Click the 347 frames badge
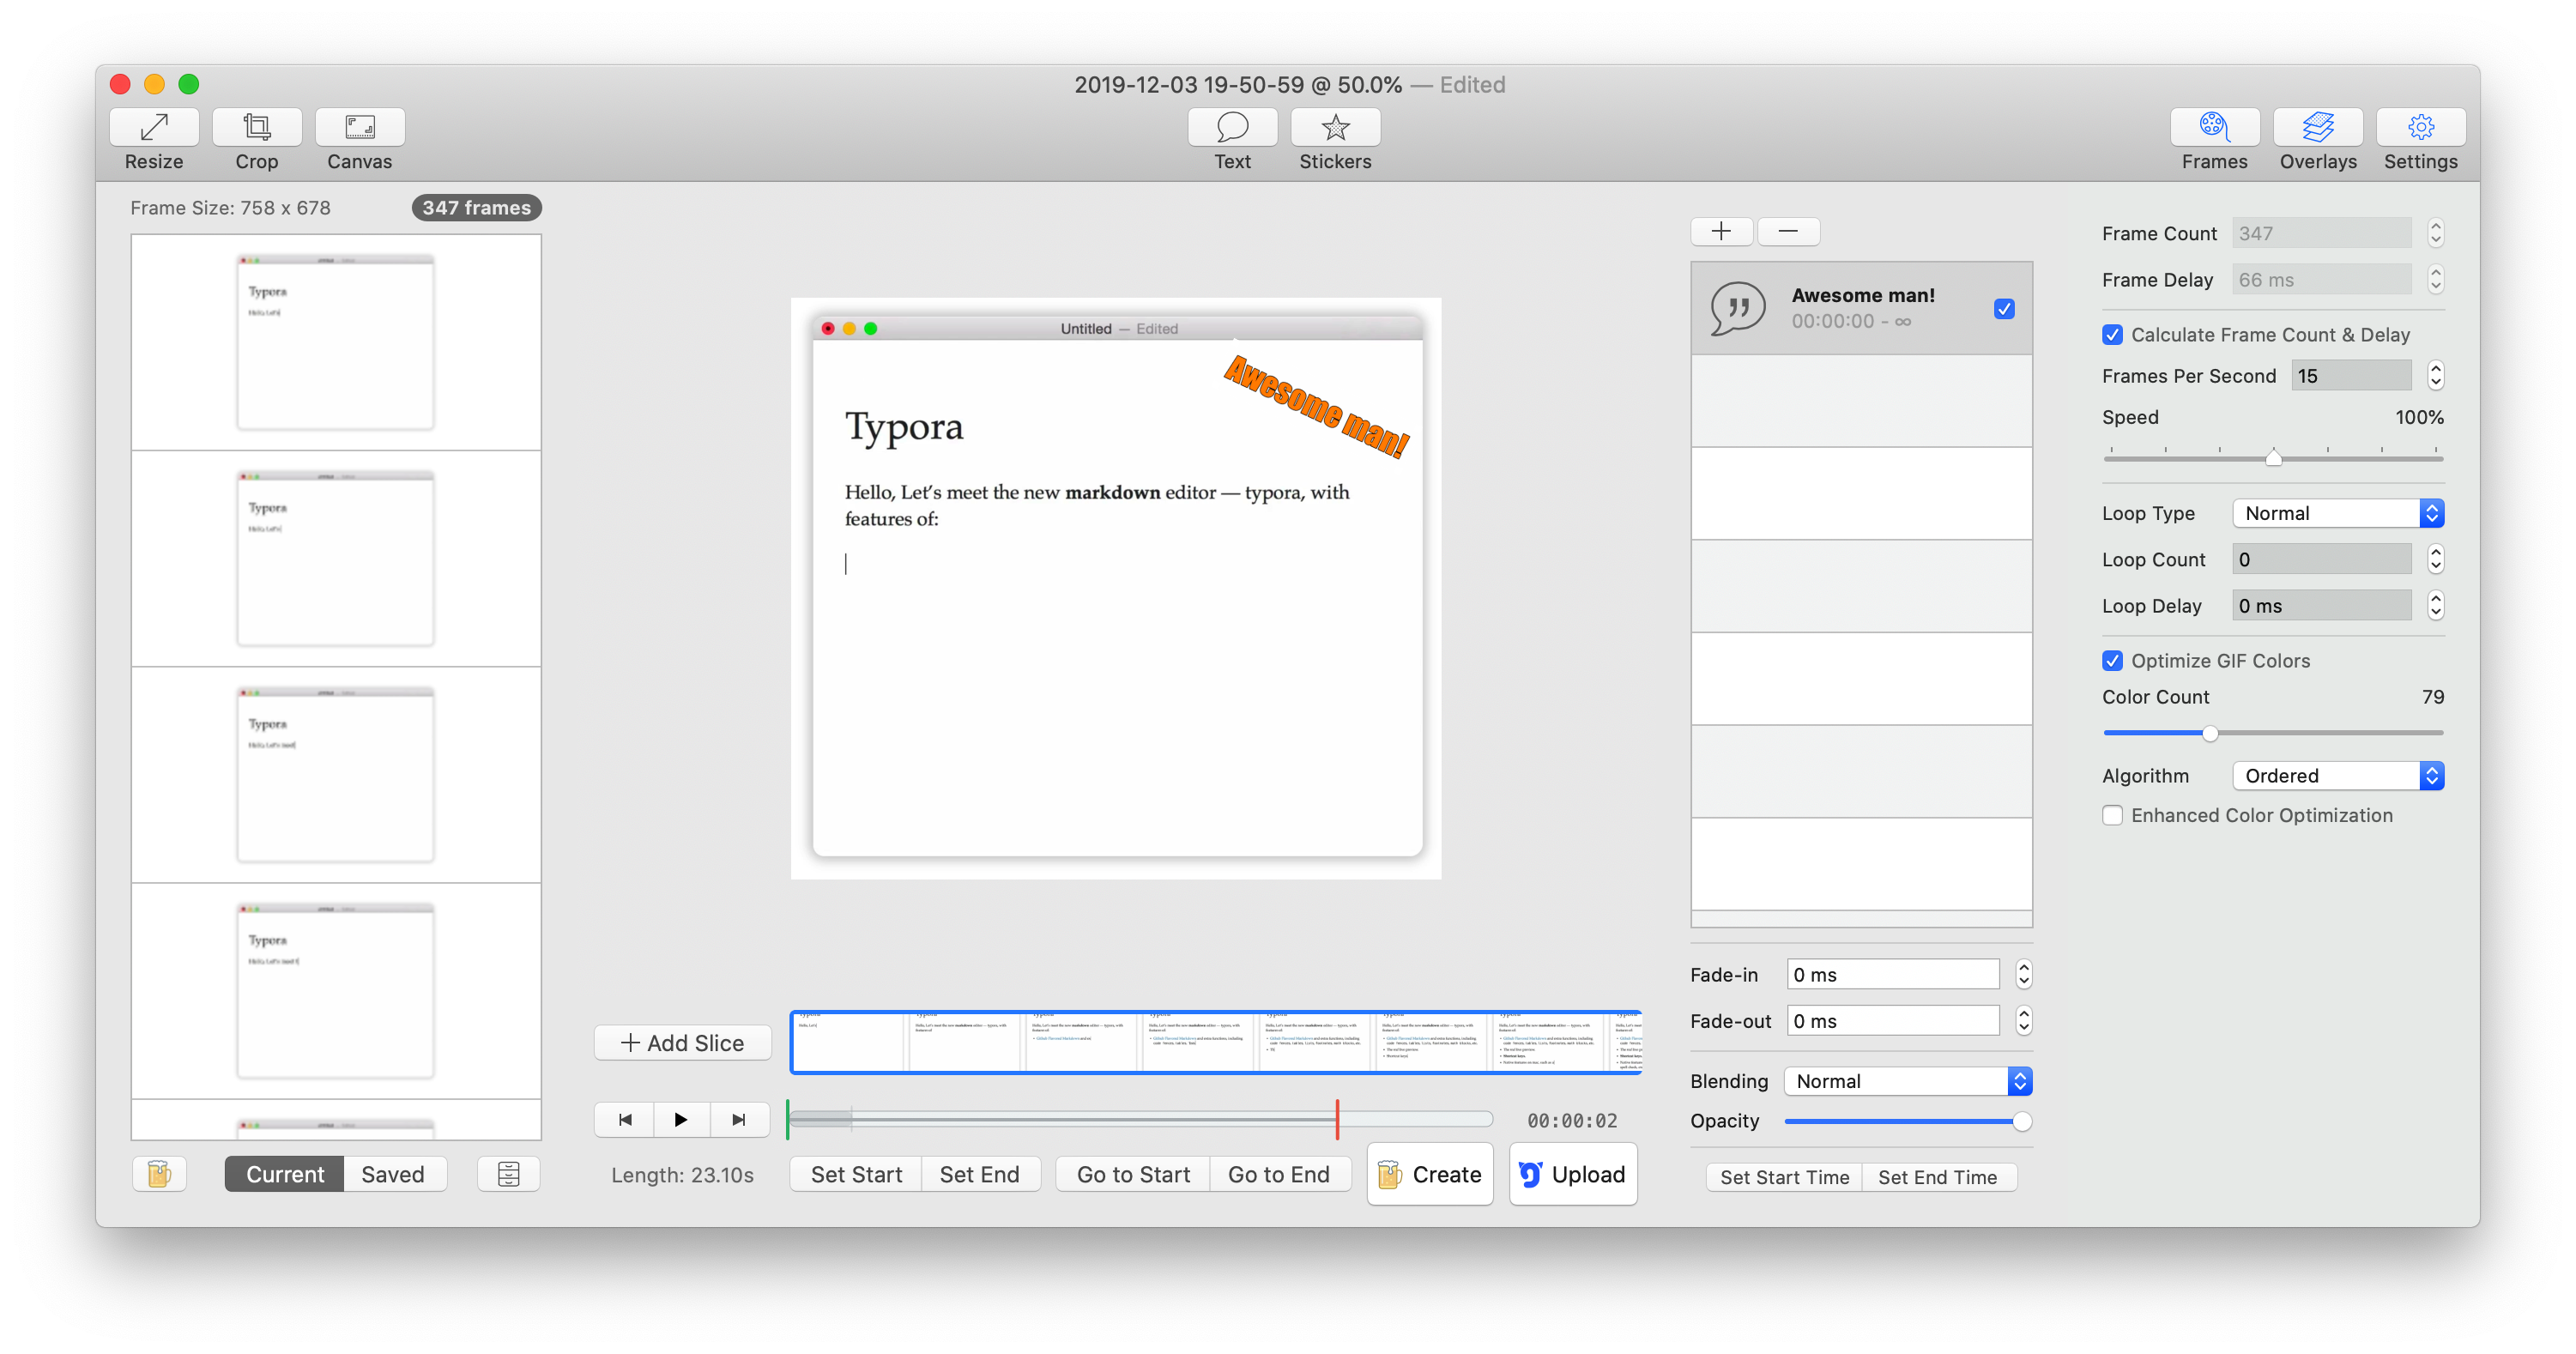 [x=476, y=208]
